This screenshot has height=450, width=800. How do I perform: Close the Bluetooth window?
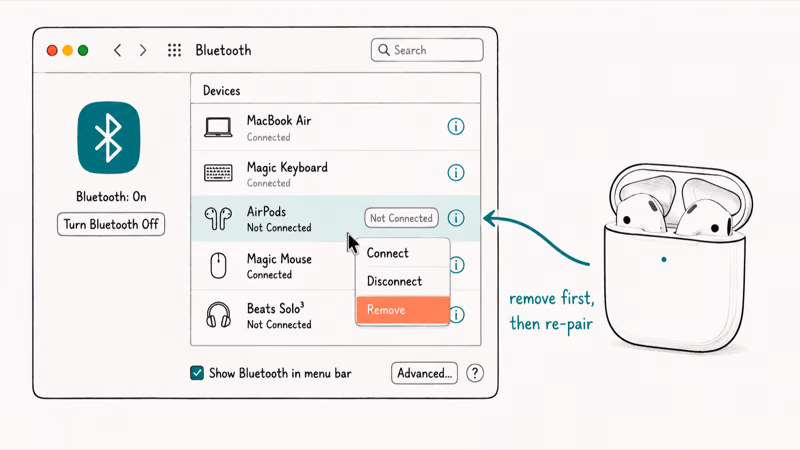52,51
